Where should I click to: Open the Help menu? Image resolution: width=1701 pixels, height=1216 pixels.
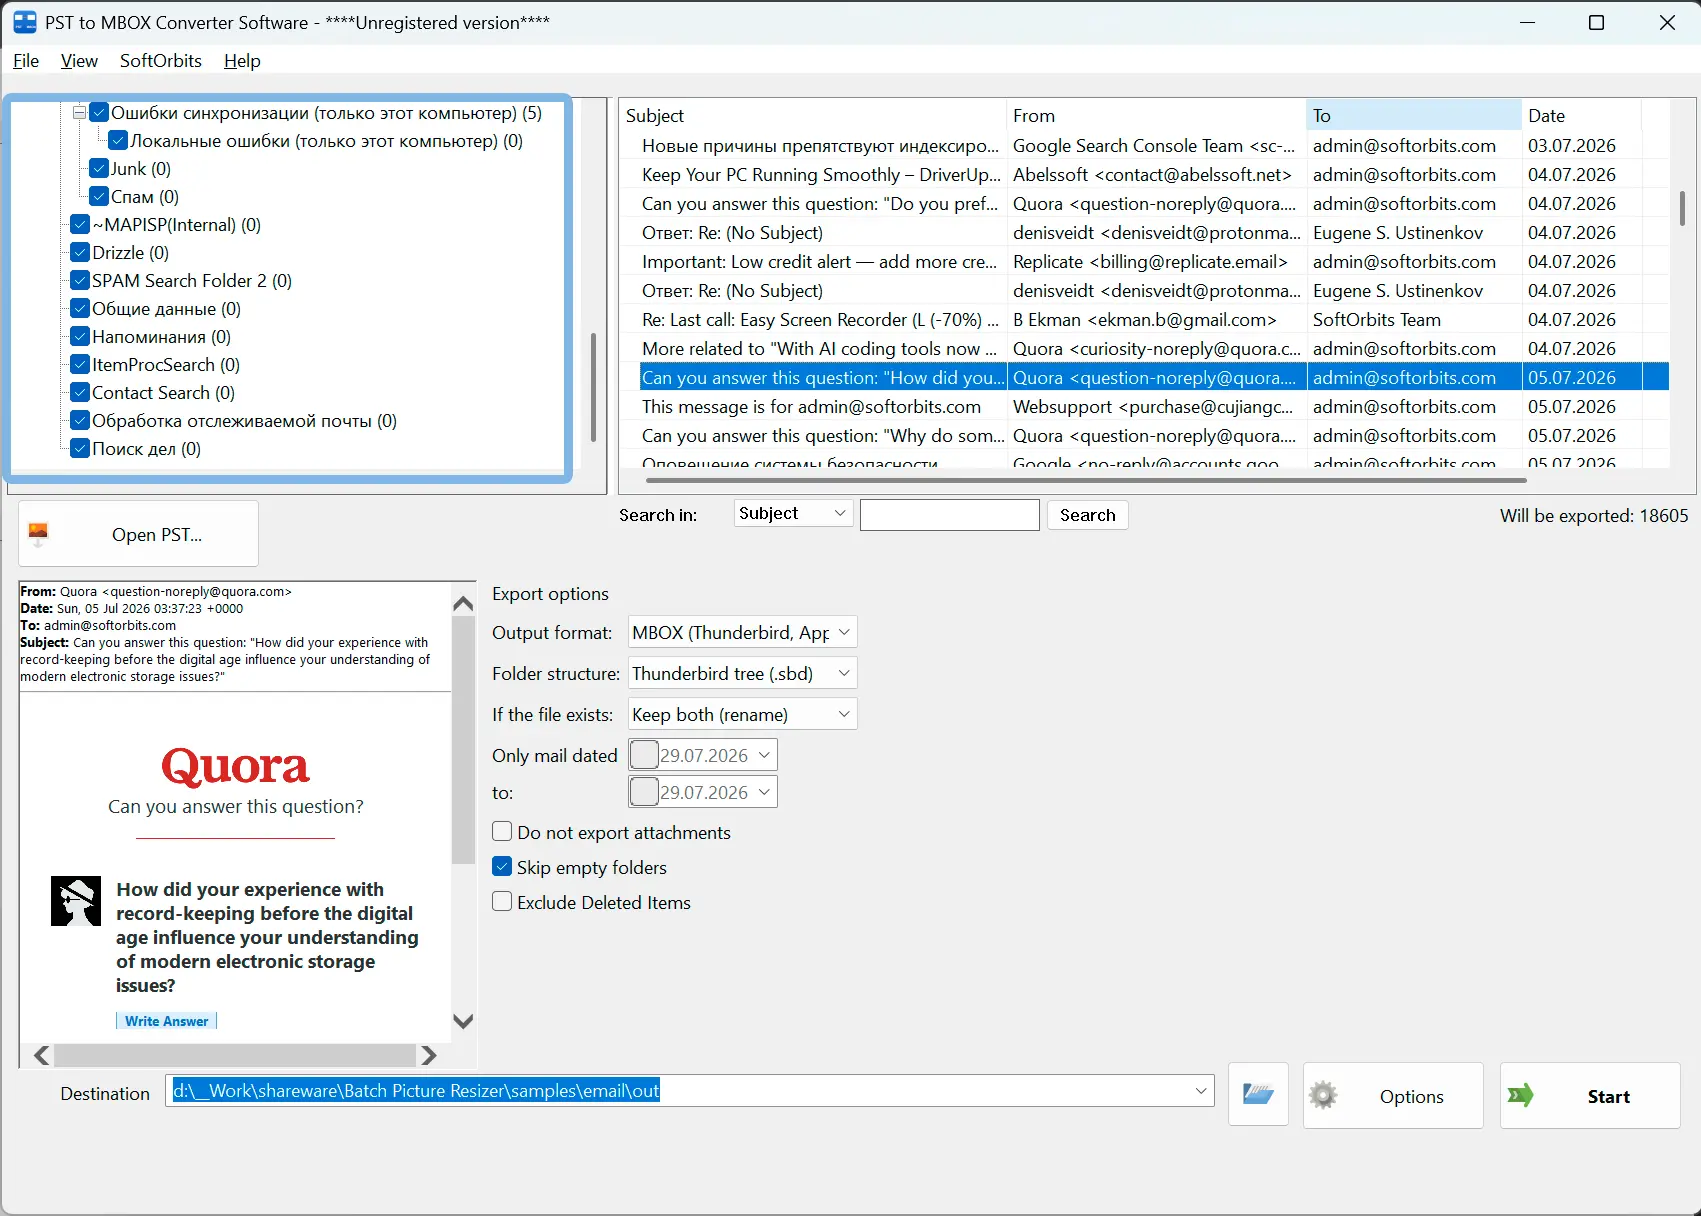242,61
